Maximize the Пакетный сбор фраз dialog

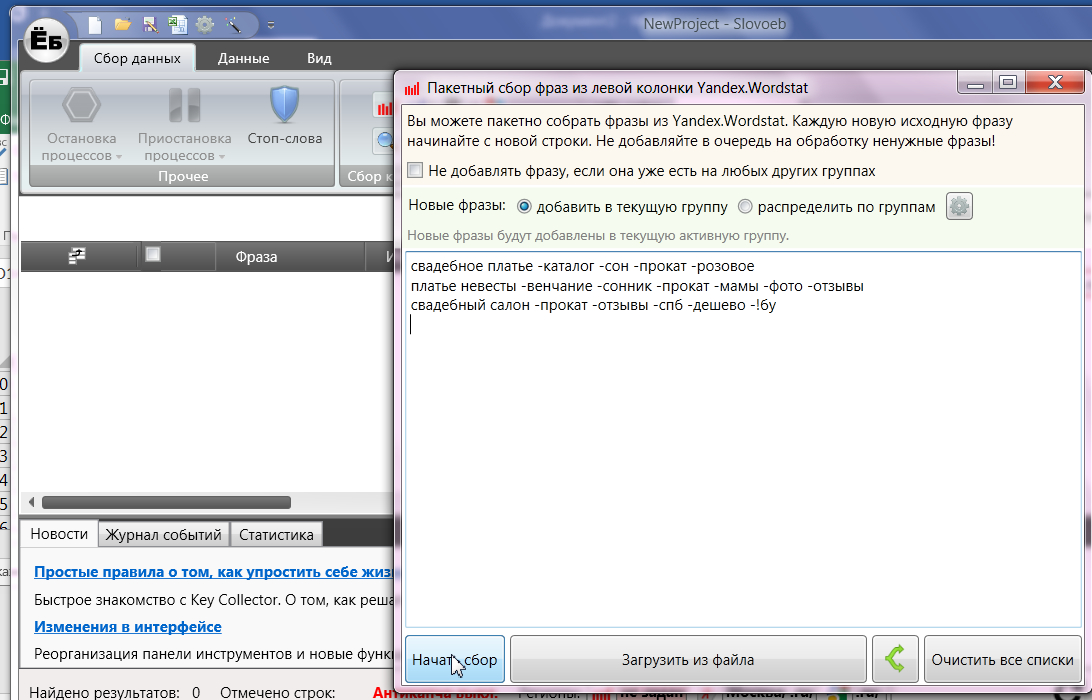pyautogui.click(x=1008, y=82)
